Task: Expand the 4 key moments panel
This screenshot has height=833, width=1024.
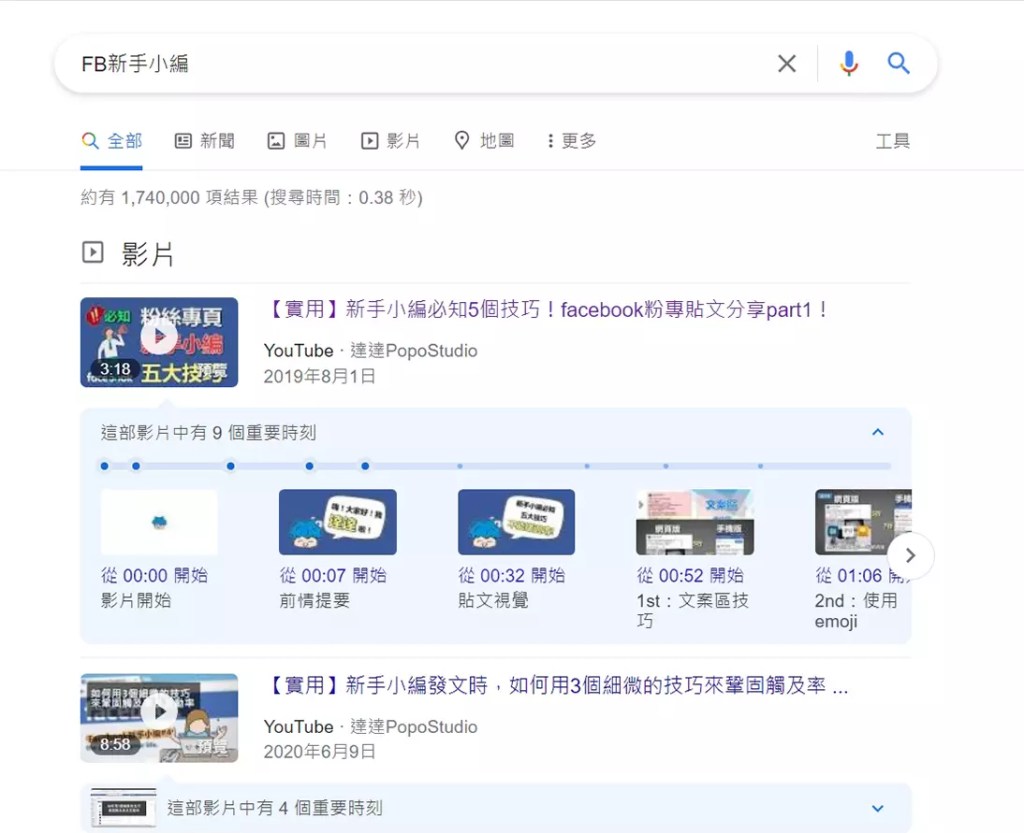Action: 877,808
